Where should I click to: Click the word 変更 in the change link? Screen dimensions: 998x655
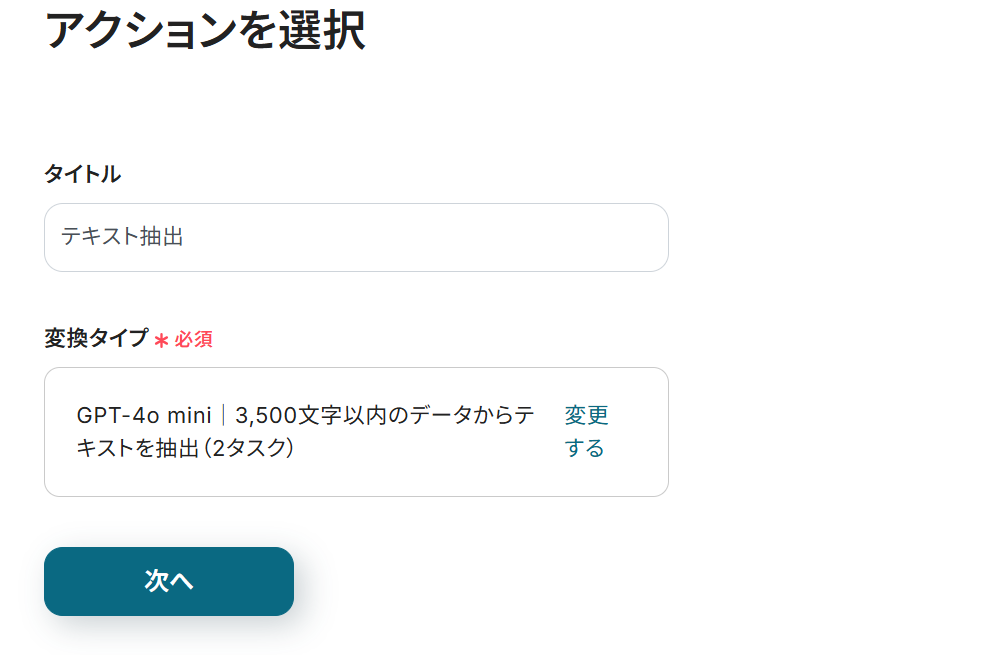pyautogui.click(x=588, y=415)
